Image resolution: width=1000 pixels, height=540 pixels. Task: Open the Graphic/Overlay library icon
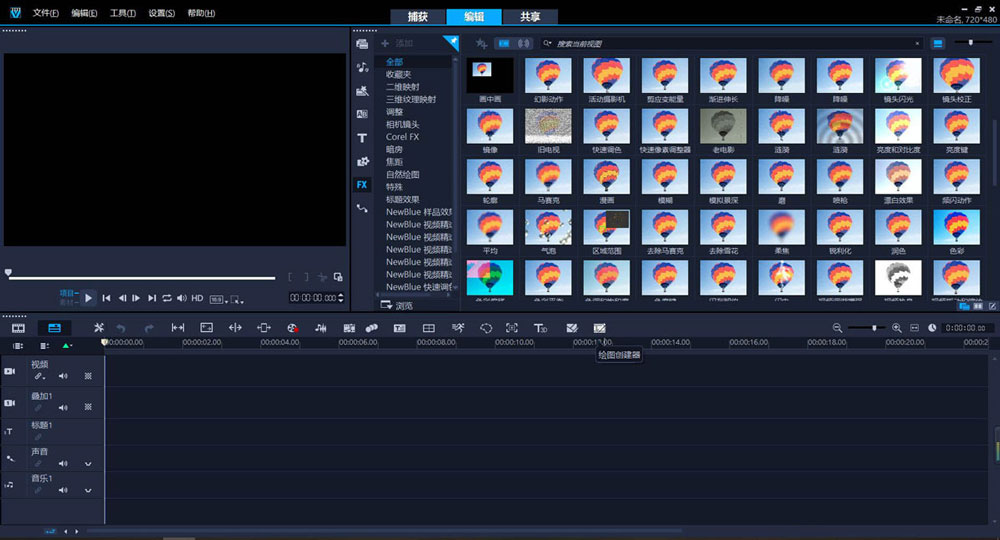362,161
